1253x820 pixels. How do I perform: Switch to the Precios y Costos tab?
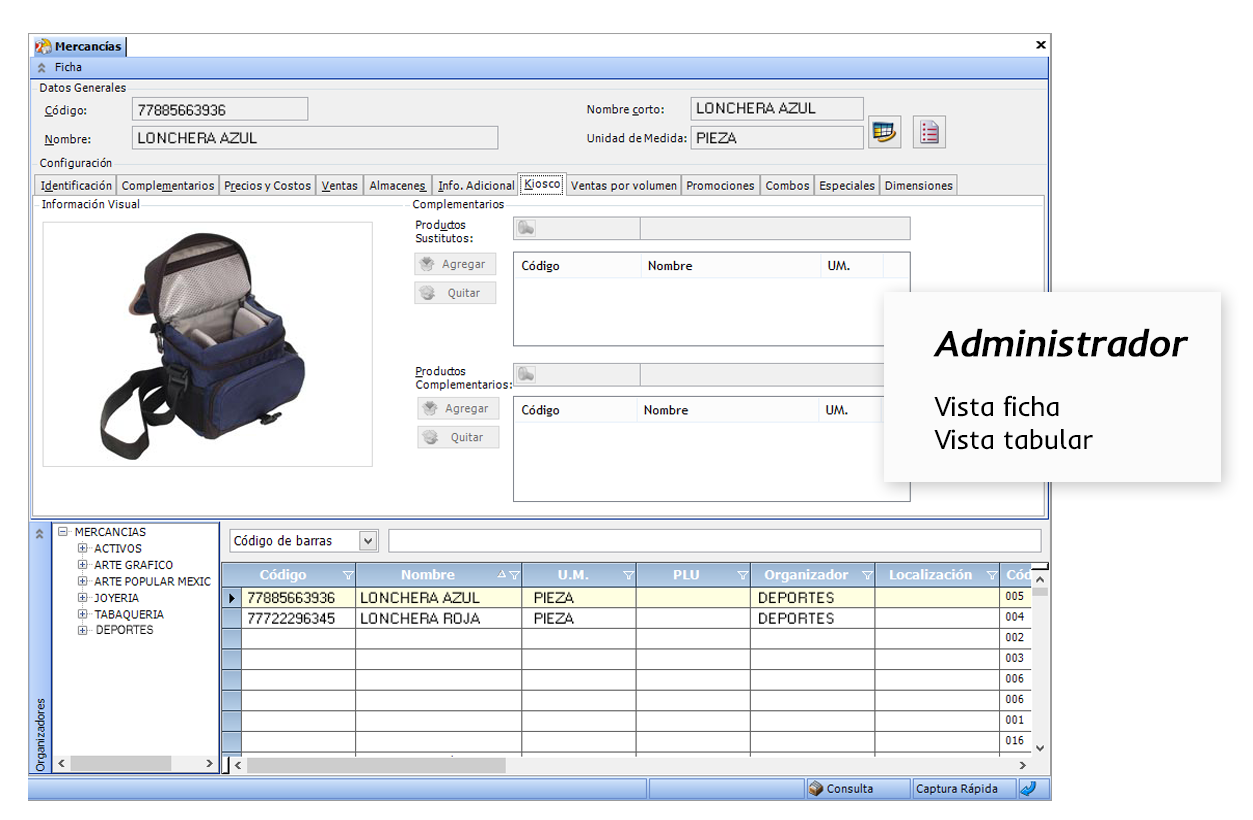tap(267, 186)
